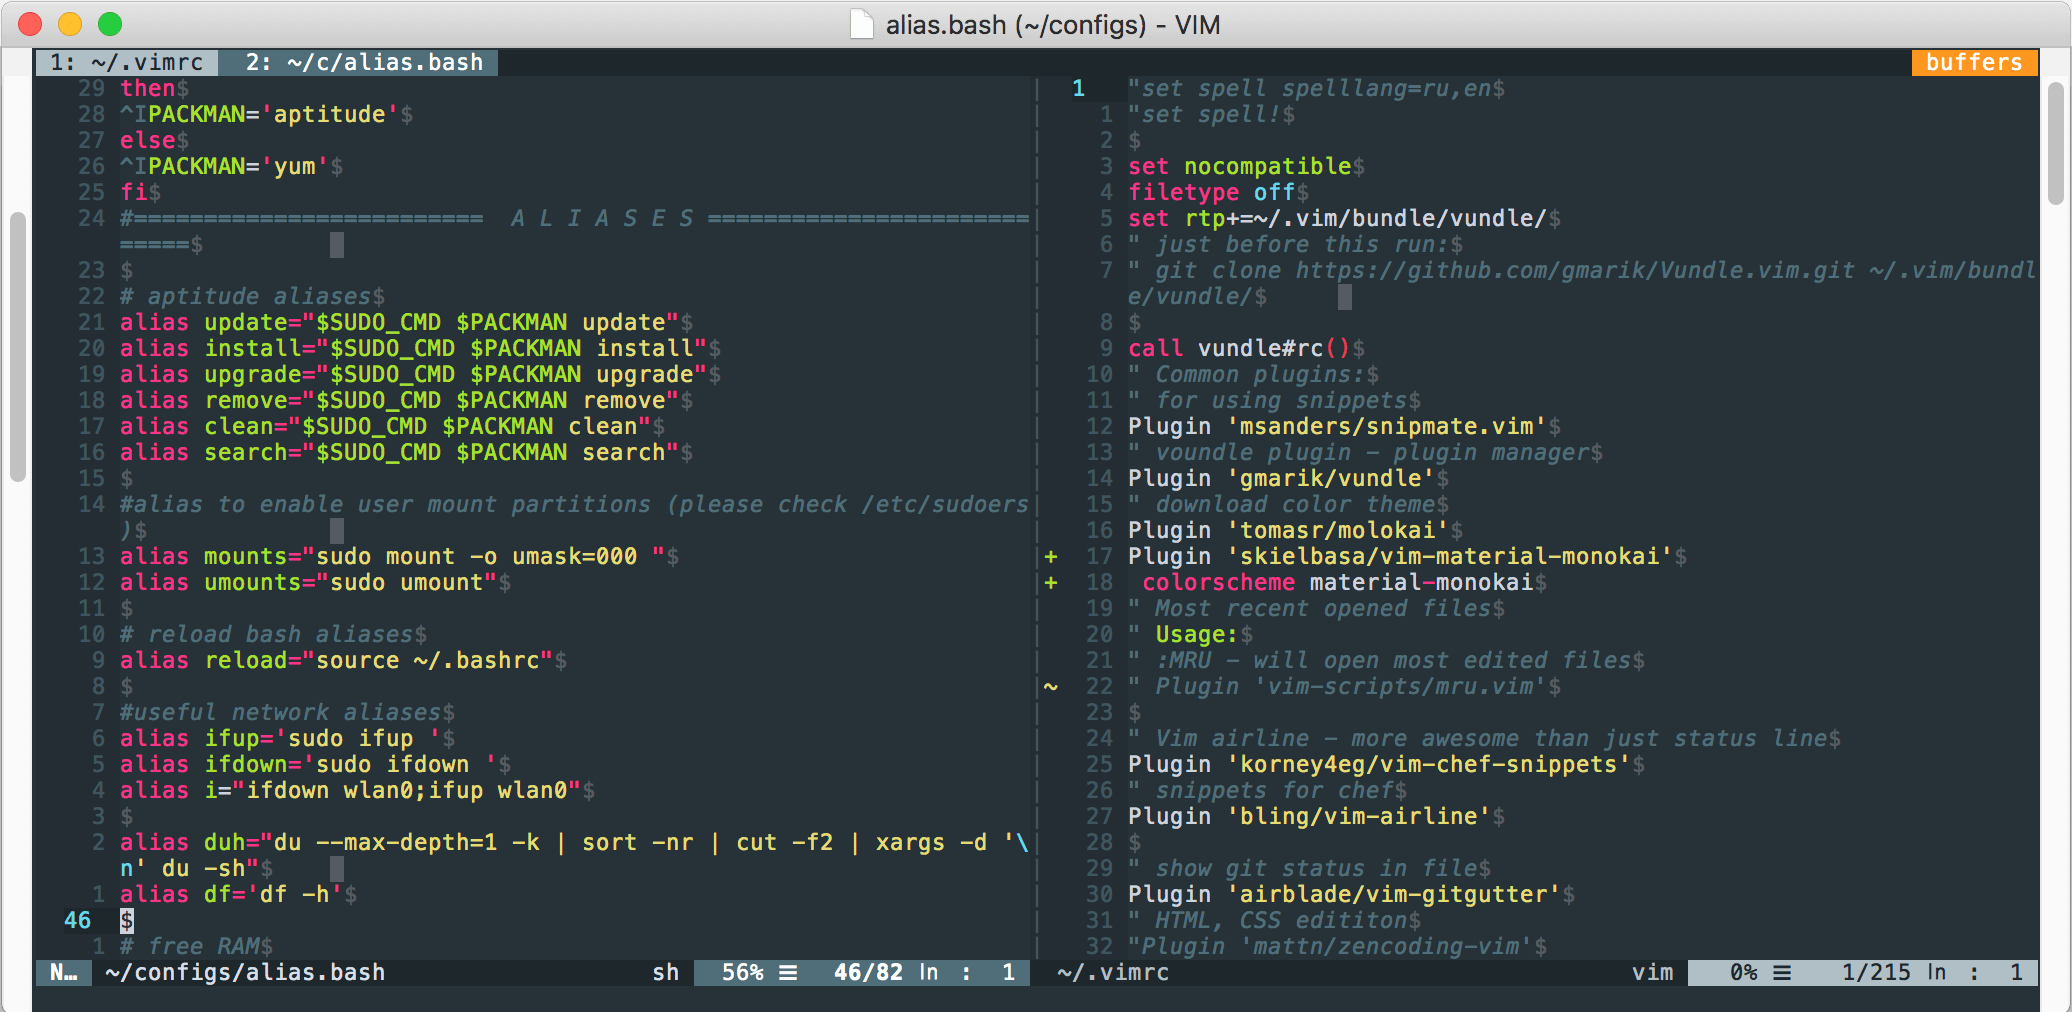Click highlighted line number 46 in gutter
Image resolution: width=2072 pixels, height=1012 pixels.
(77, 920)
